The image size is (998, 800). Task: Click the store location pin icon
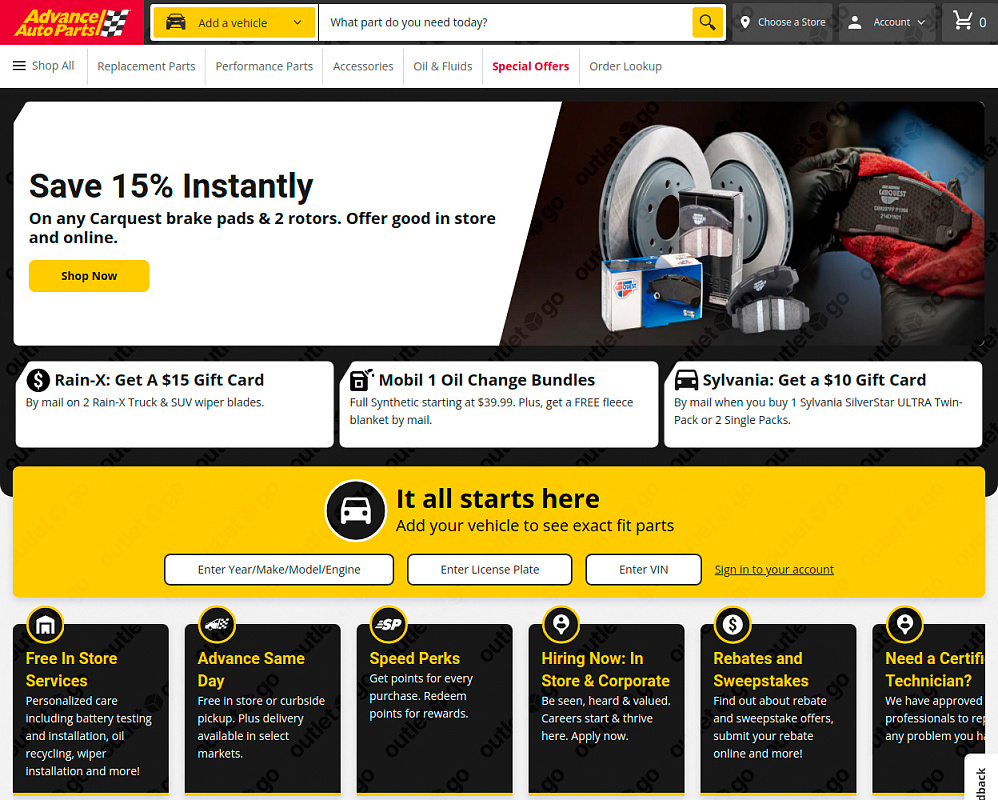[x=745, y=22]
